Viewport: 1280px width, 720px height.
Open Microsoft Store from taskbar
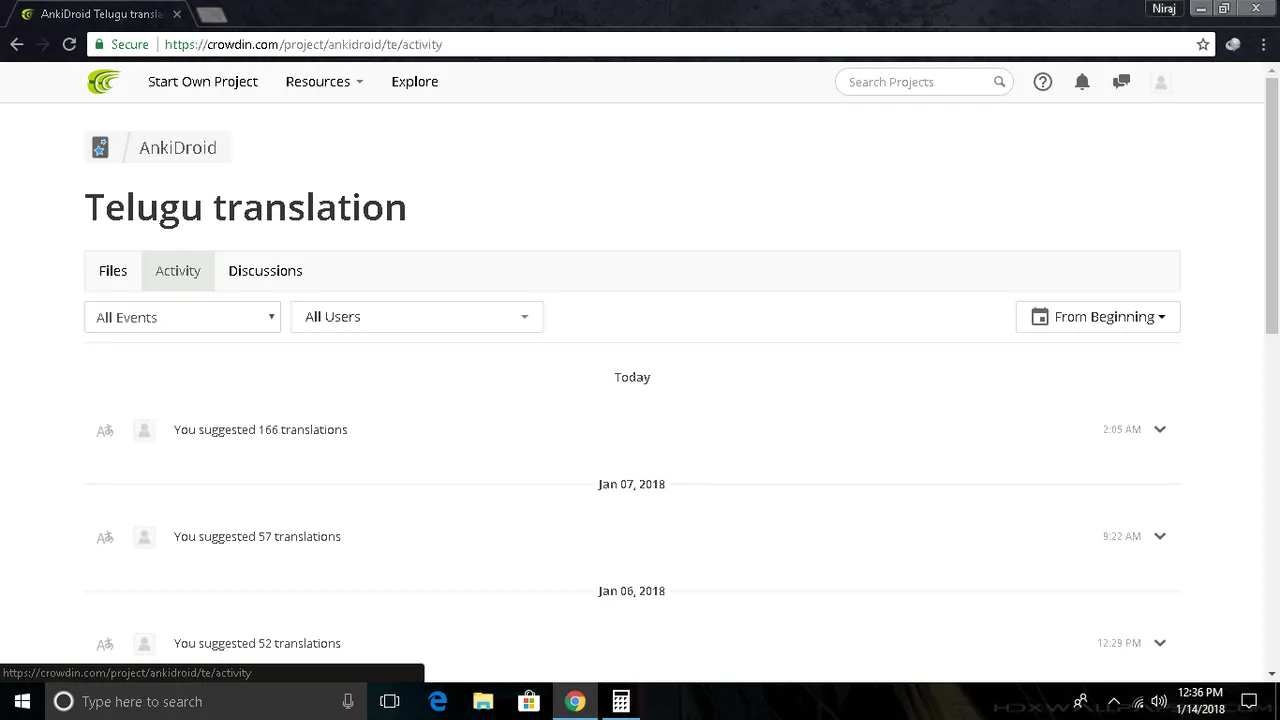click(x=529, y=701)
